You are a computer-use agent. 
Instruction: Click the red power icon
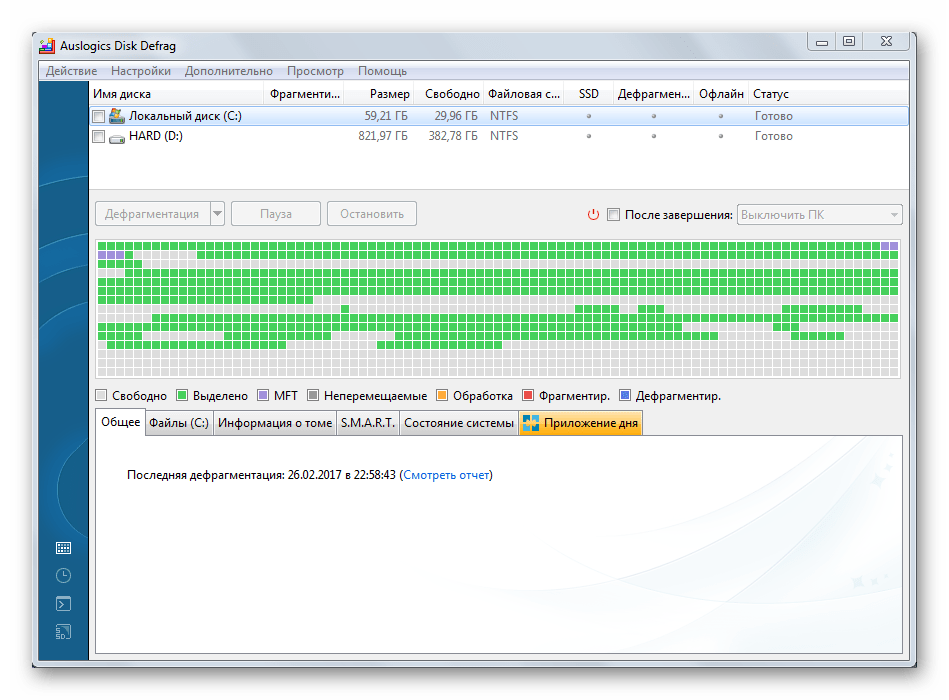pyautogui.click(x=593, y=215)
